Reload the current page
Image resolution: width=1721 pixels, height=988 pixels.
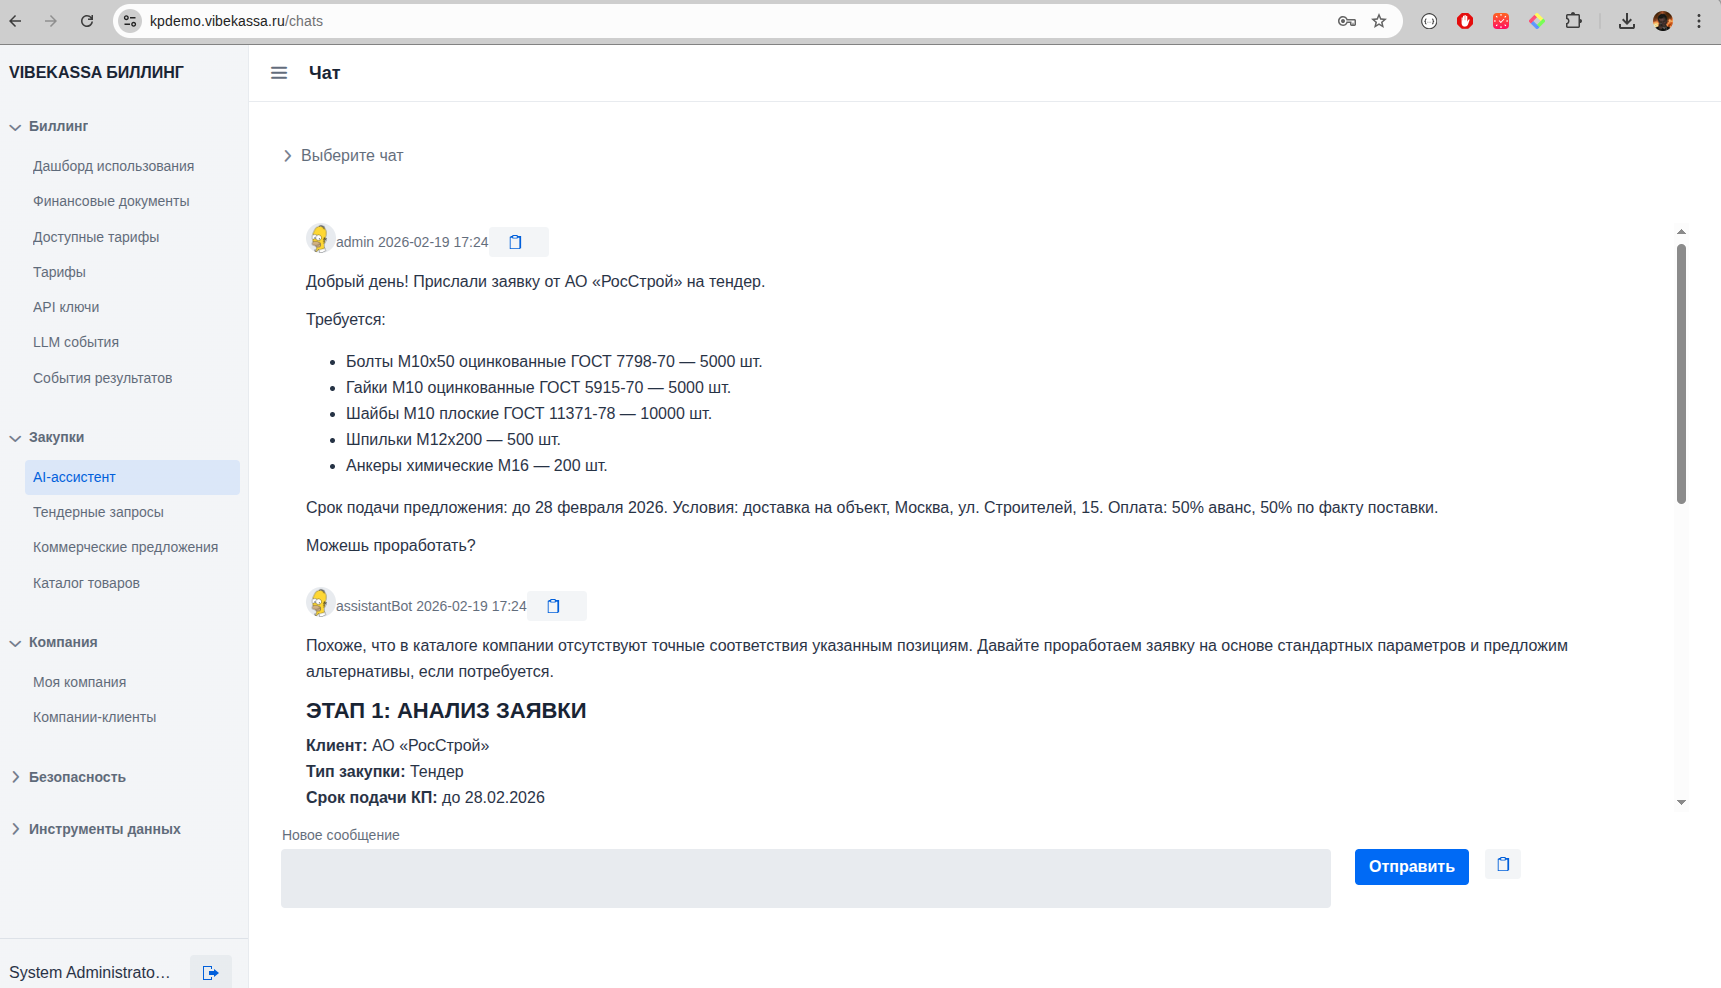(85, 20)
